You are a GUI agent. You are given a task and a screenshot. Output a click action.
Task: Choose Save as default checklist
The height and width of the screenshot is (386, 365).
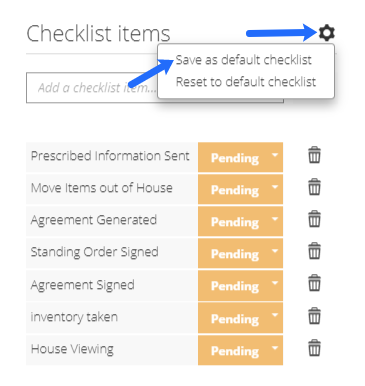pyautogui.click(x=244, y=60)
